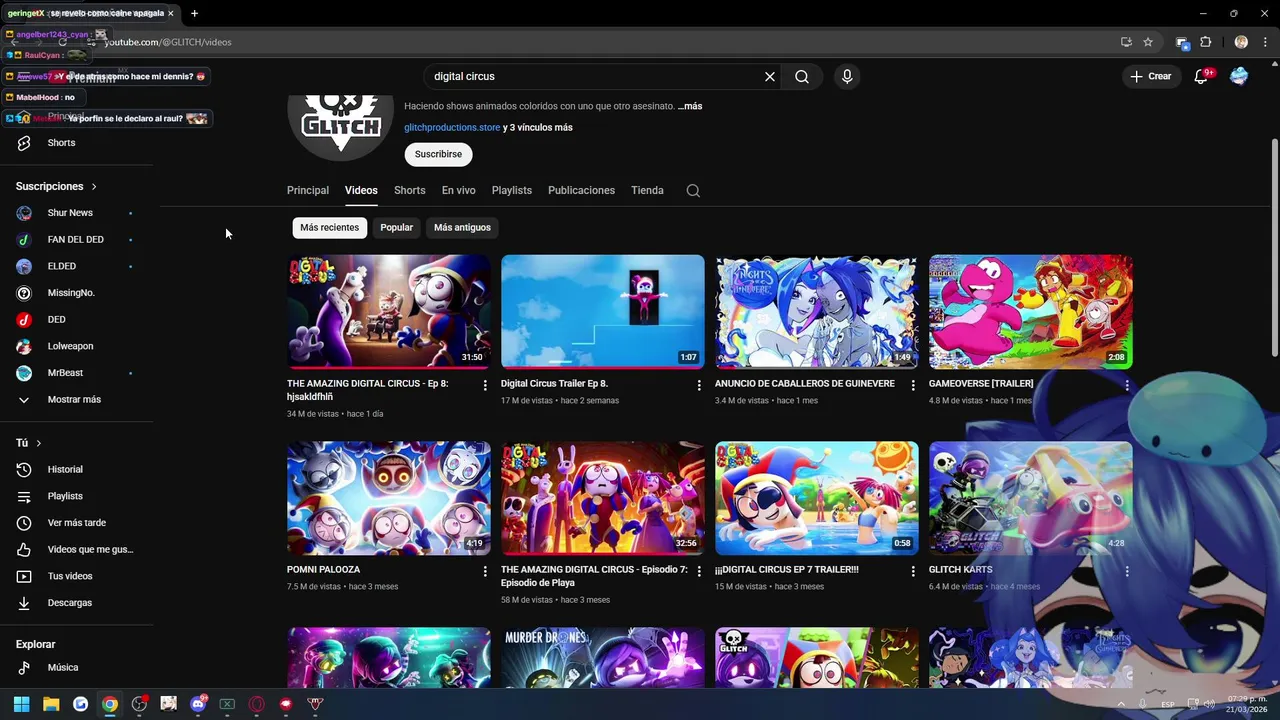Select the Más antiguos filter chip
This screenshot has height=720, width=1280.
coord(462,227)
